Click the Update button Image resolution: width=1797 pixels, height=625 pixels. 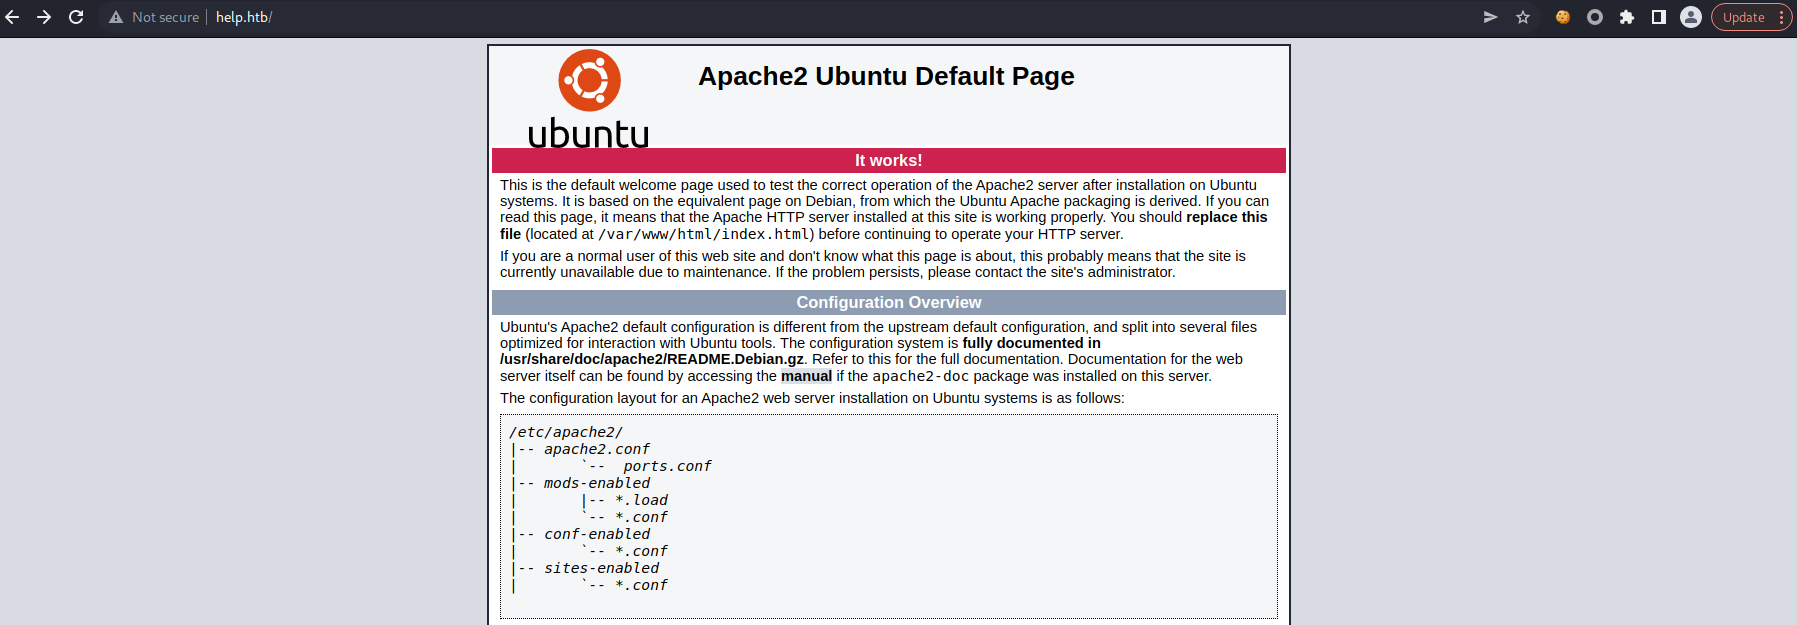(x=1743, y=17)
